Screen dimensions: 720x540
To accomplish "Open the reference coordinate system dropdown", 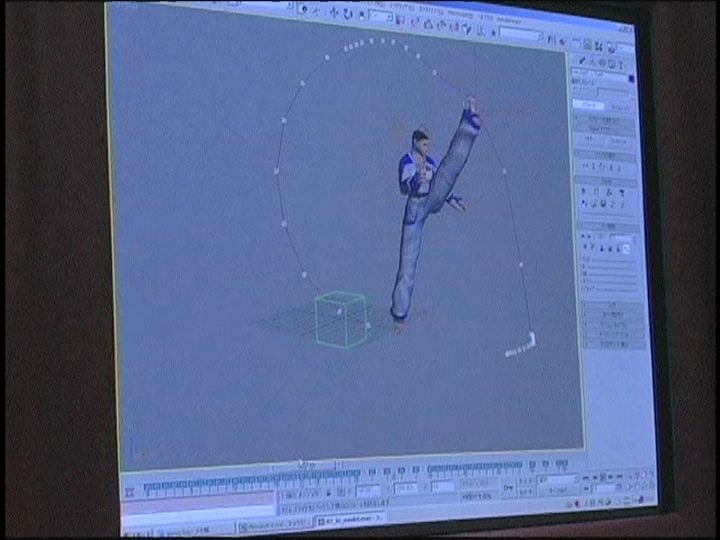I will [x=381, y=17].
